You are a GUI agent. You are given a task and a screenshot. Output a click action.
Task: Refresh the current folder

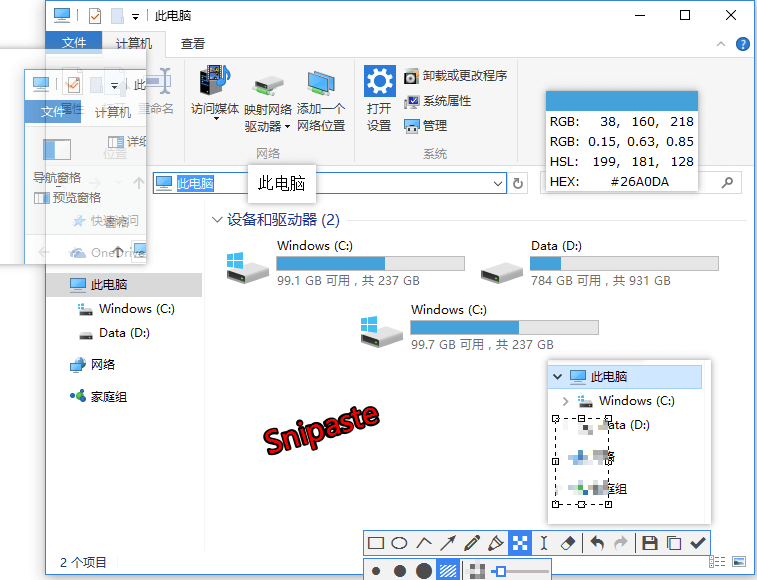tap(518, 184)
